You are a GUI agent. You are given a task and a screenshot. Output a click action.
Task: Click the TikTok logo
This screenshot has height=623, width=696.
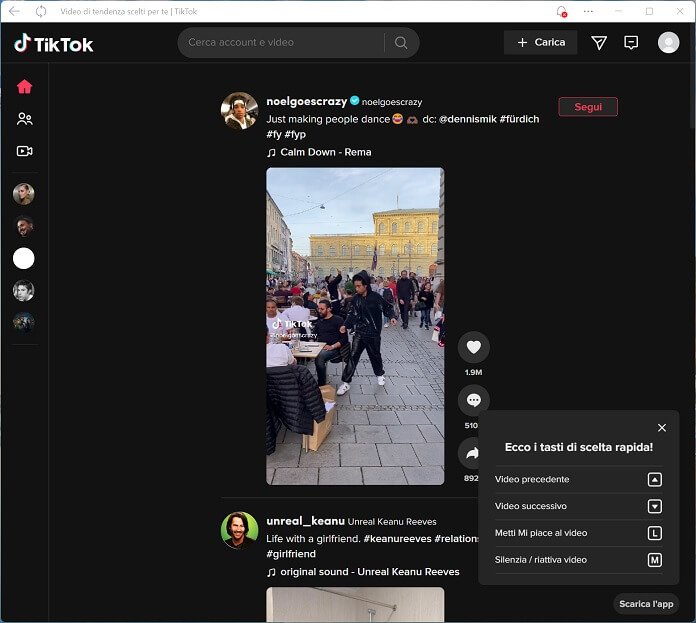point(53,43)
